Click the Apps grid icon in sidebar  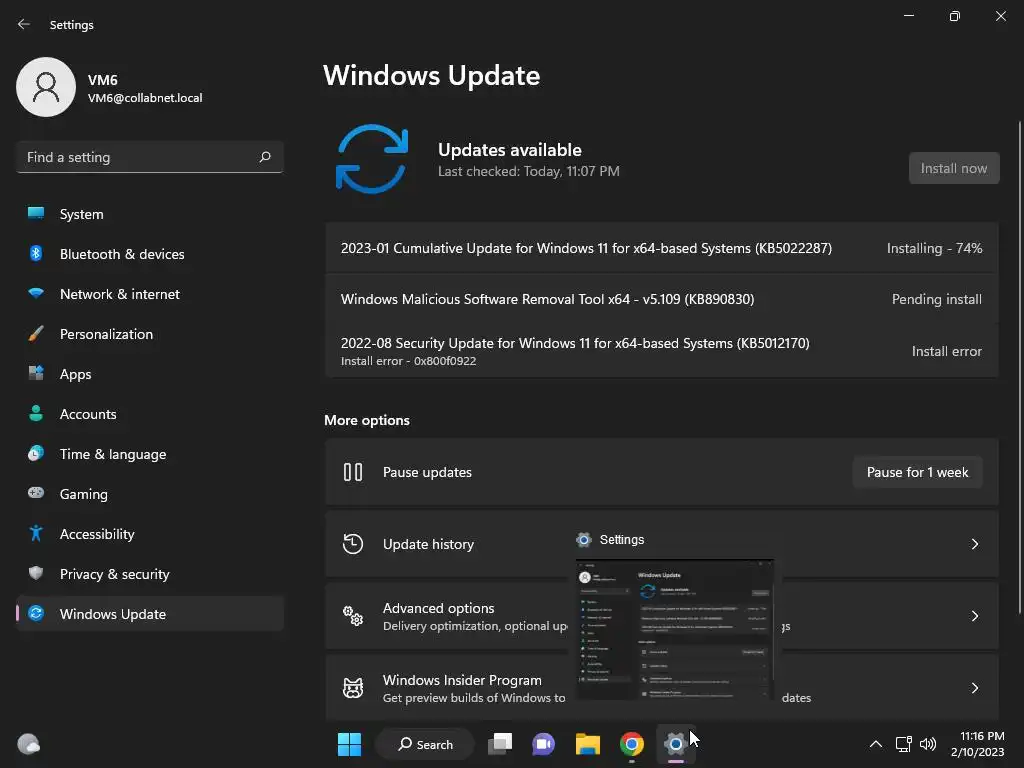click(36, 374)
